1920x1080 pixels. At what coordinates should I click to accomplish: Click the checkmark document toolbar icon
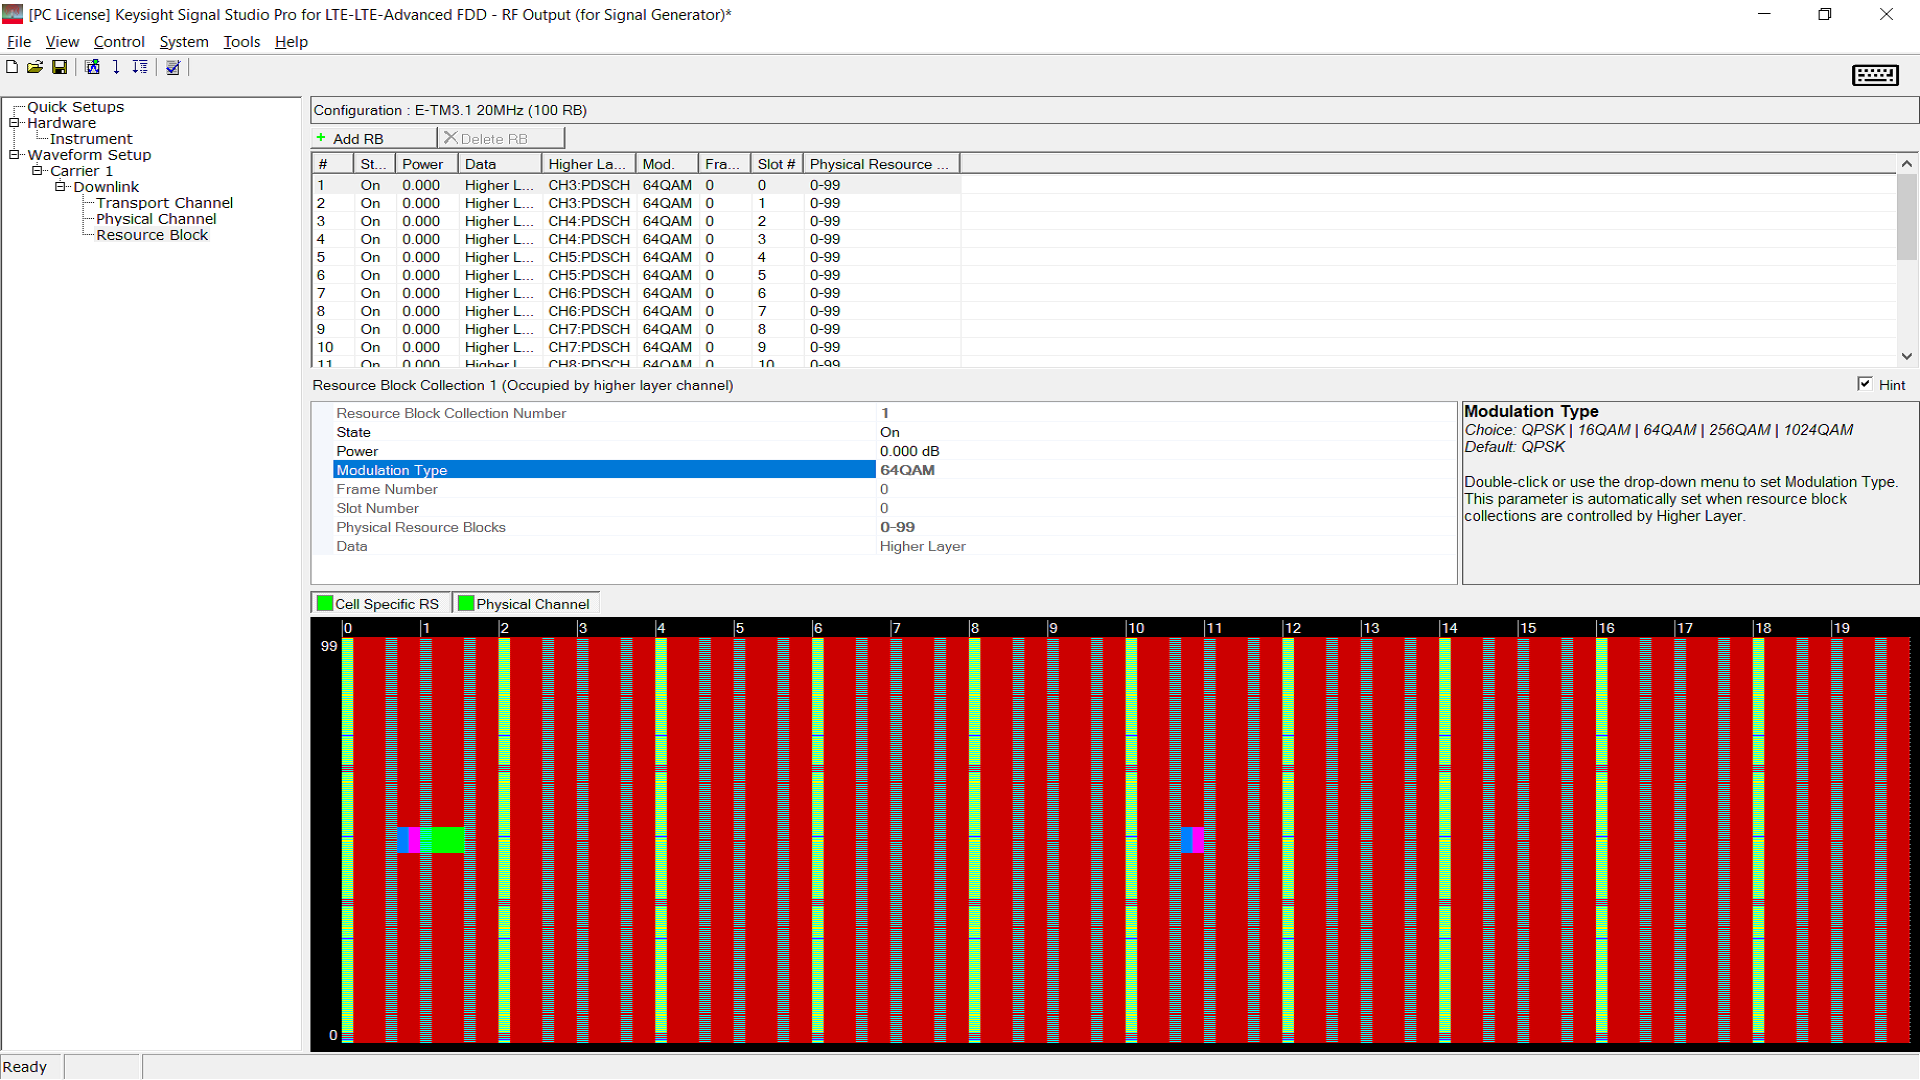(173, 67)
